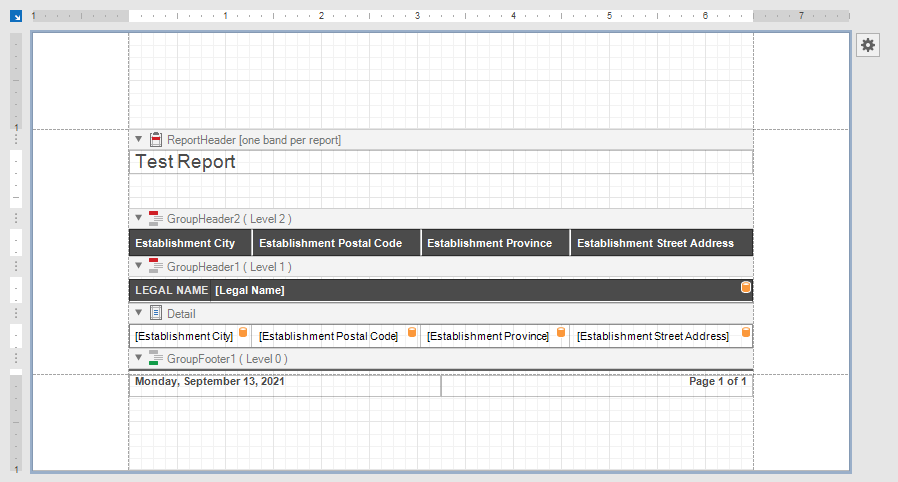Viewport: 898px width, 482px height.
Task: Collapse the ReportHeader band
Action: point(139,139)
